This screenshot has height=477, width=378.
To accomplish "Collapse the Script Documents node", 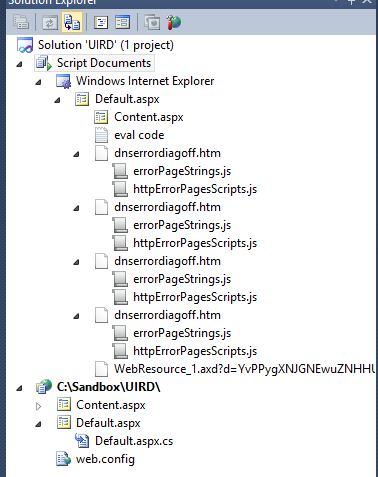I will 20,64.
